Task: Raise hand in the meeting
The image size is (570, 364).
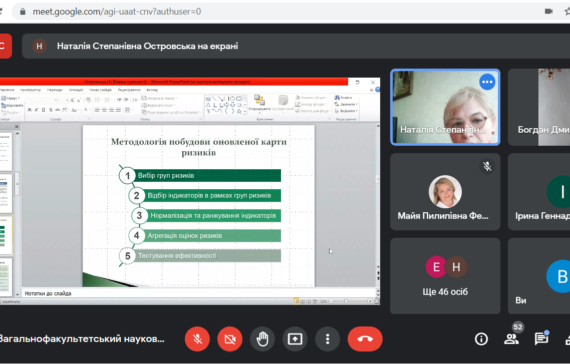Action: pos(262,339)
